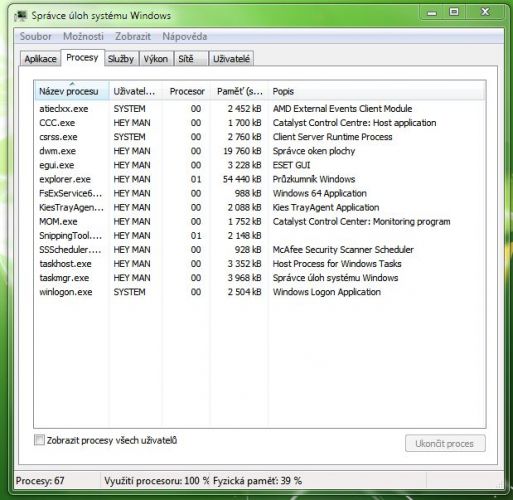Minimize the Task Manager window
The height and width of the screenshot is (500, 513).
coord(432,13)
